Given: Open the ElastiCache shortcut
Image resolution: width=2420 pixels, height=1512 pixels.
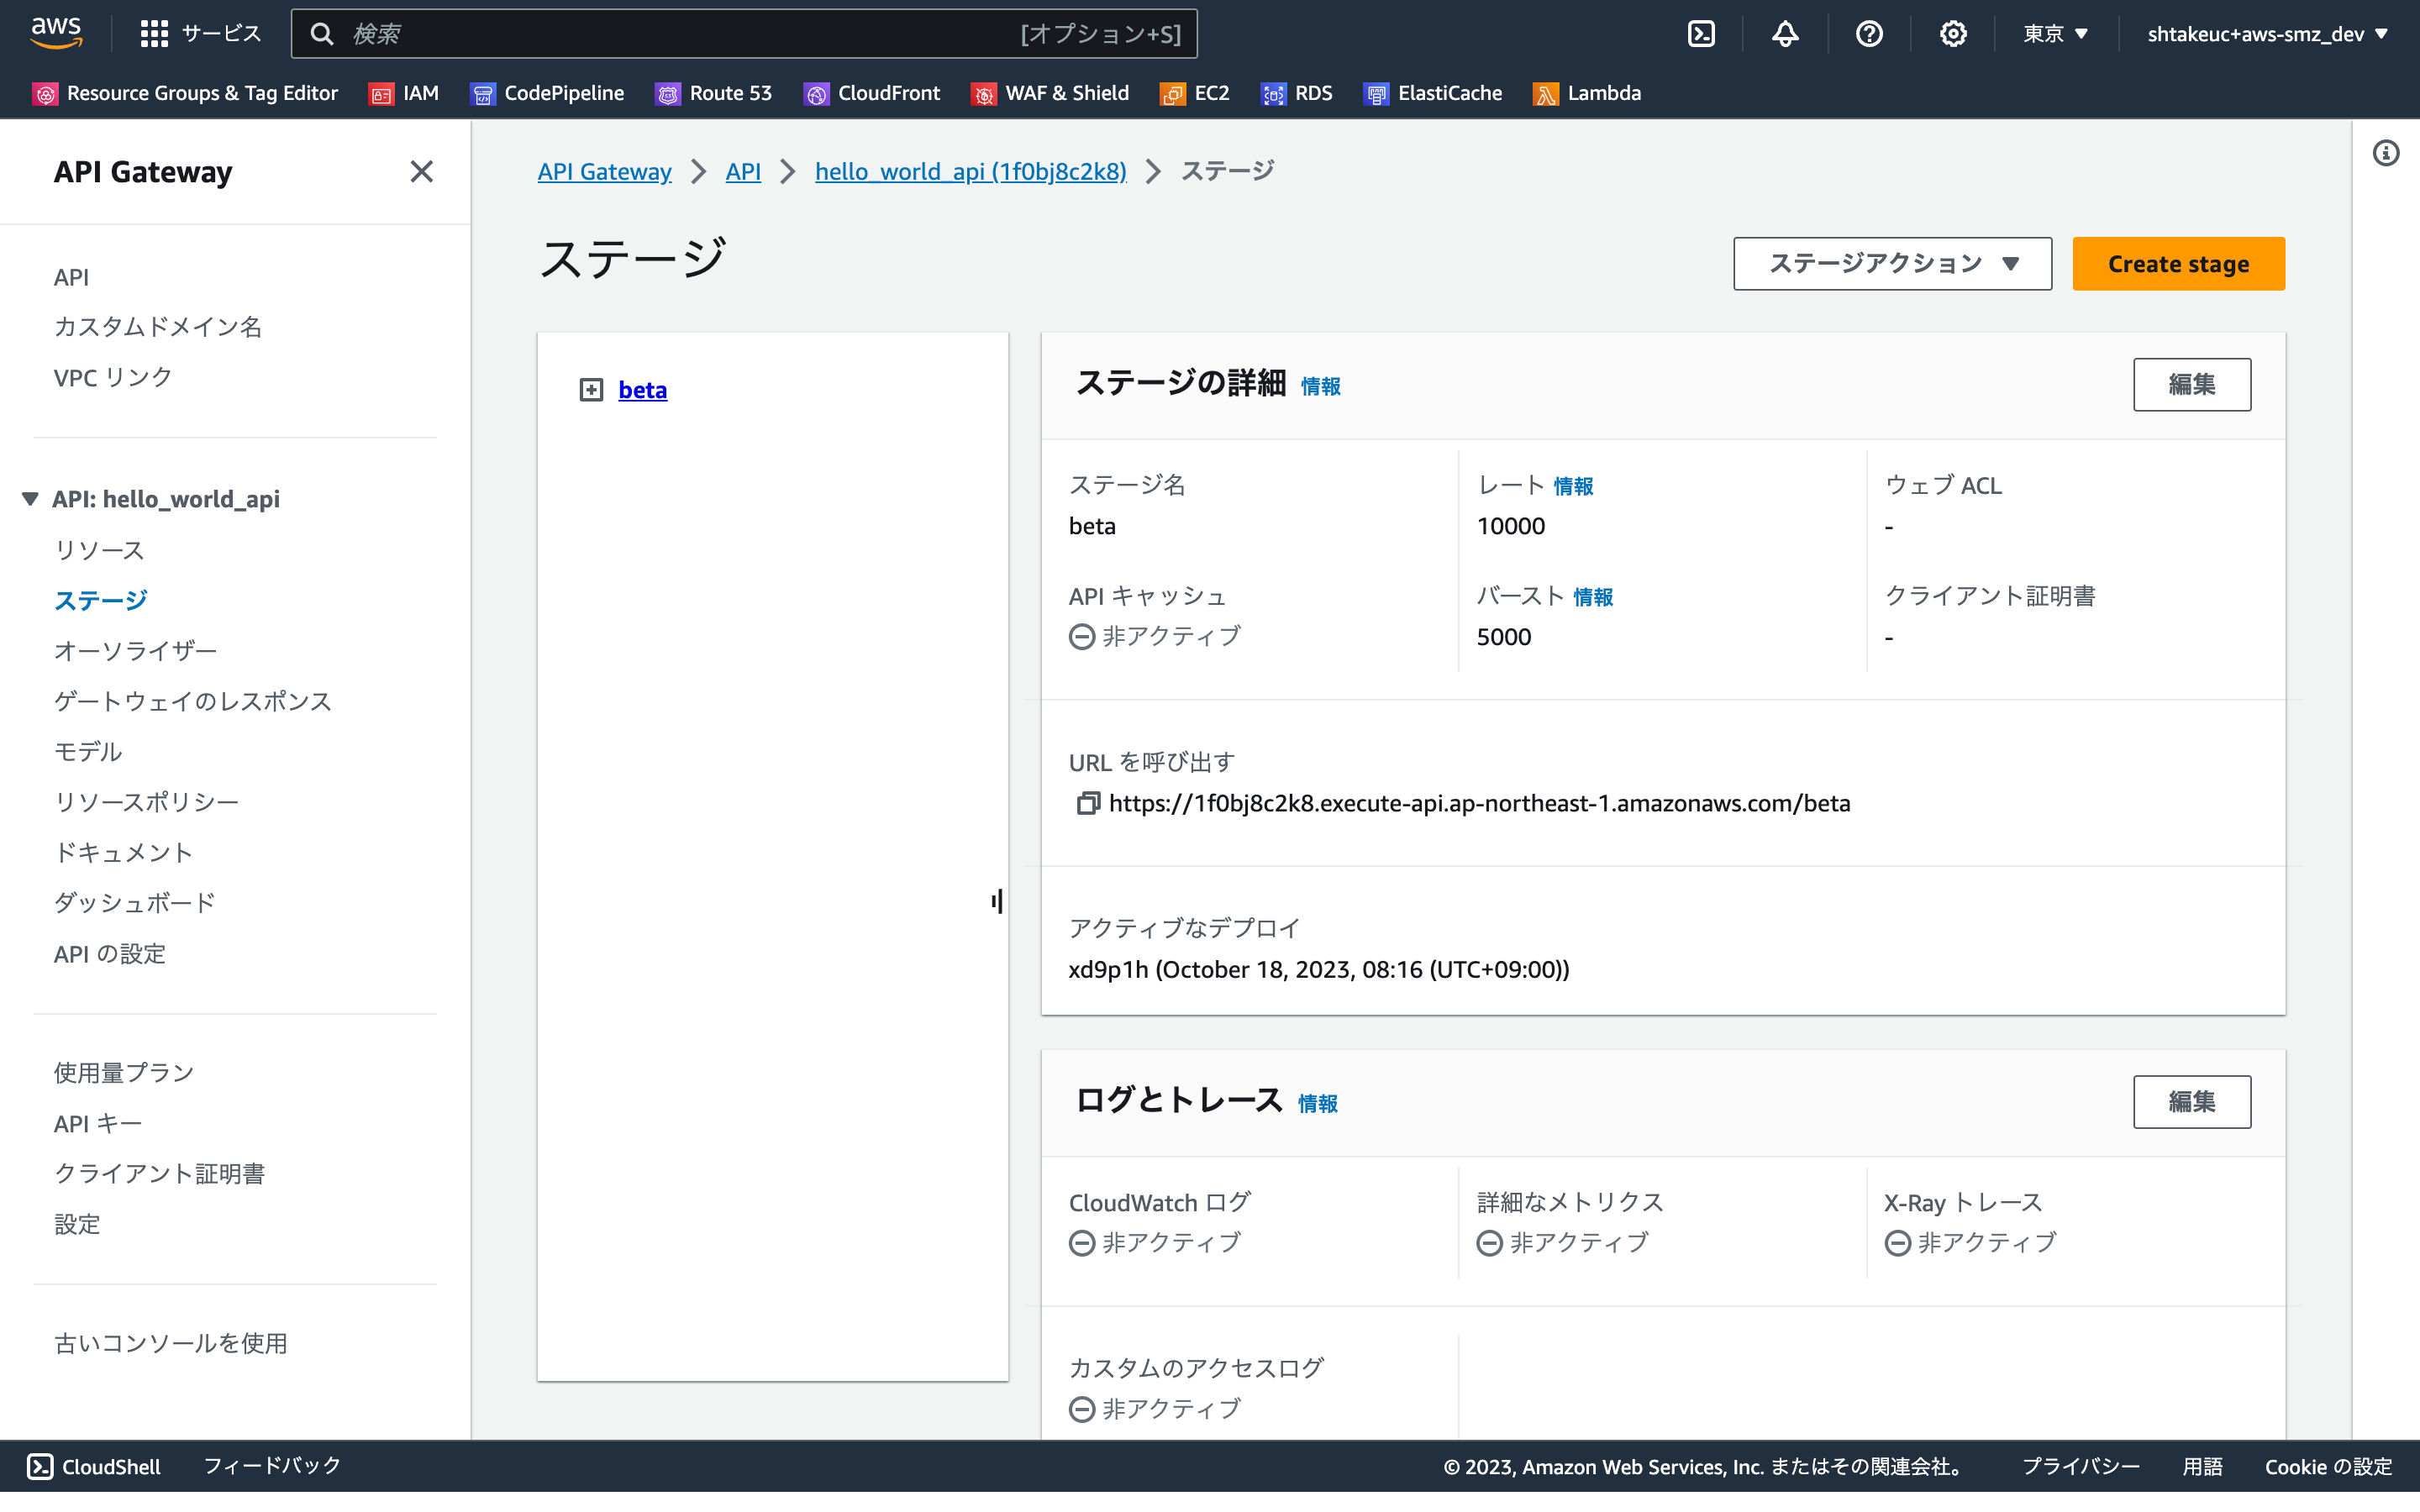Looking at the screenshot, I should pos(1434,93).
